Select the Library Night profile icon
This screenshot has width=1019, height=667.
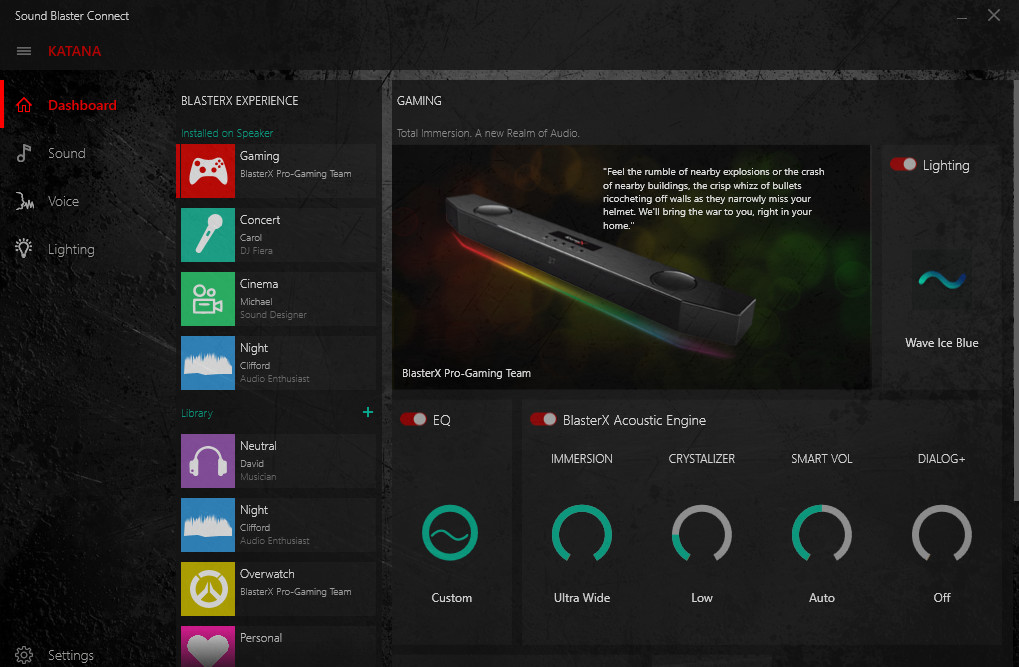pos(208,525)
